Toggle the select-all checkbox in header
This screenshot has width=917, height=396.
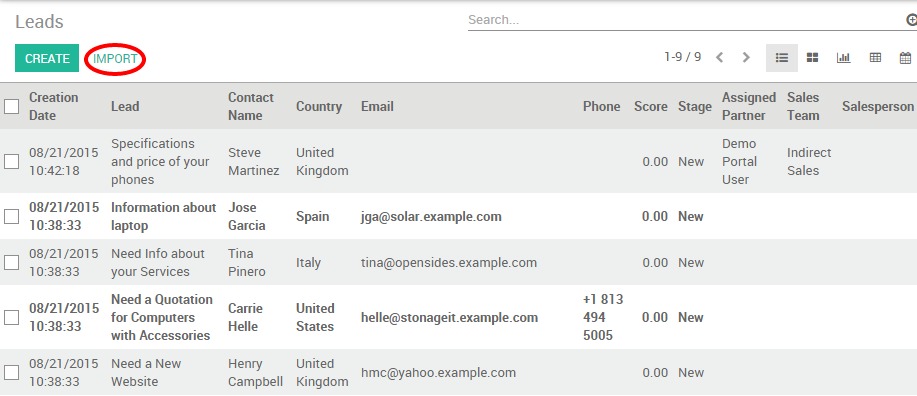(x=12, y=106)
